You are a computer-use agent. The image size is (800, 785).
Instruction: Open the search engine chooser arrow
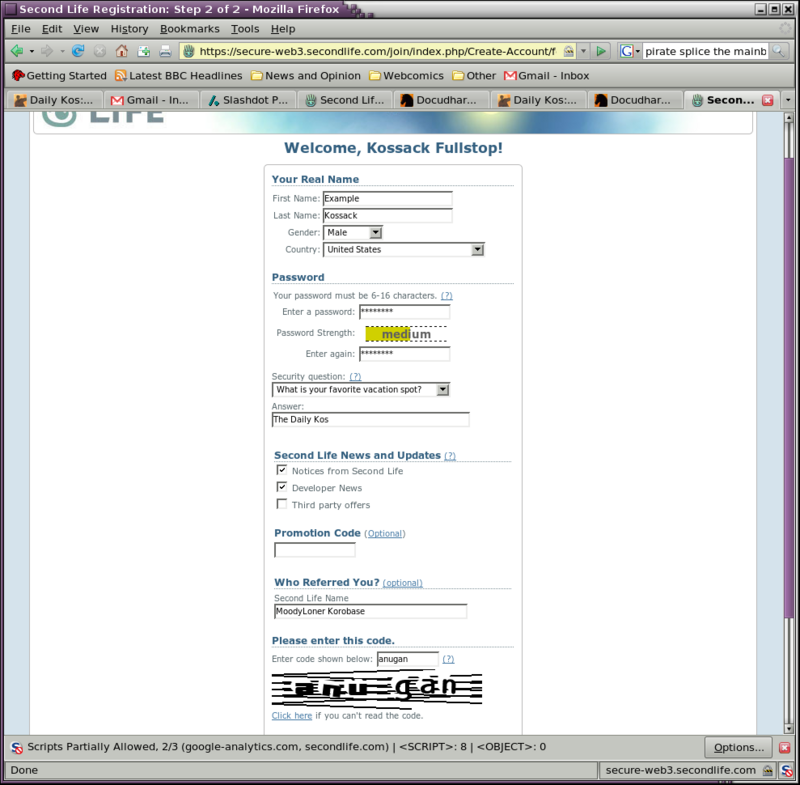[x=638, y=51]
